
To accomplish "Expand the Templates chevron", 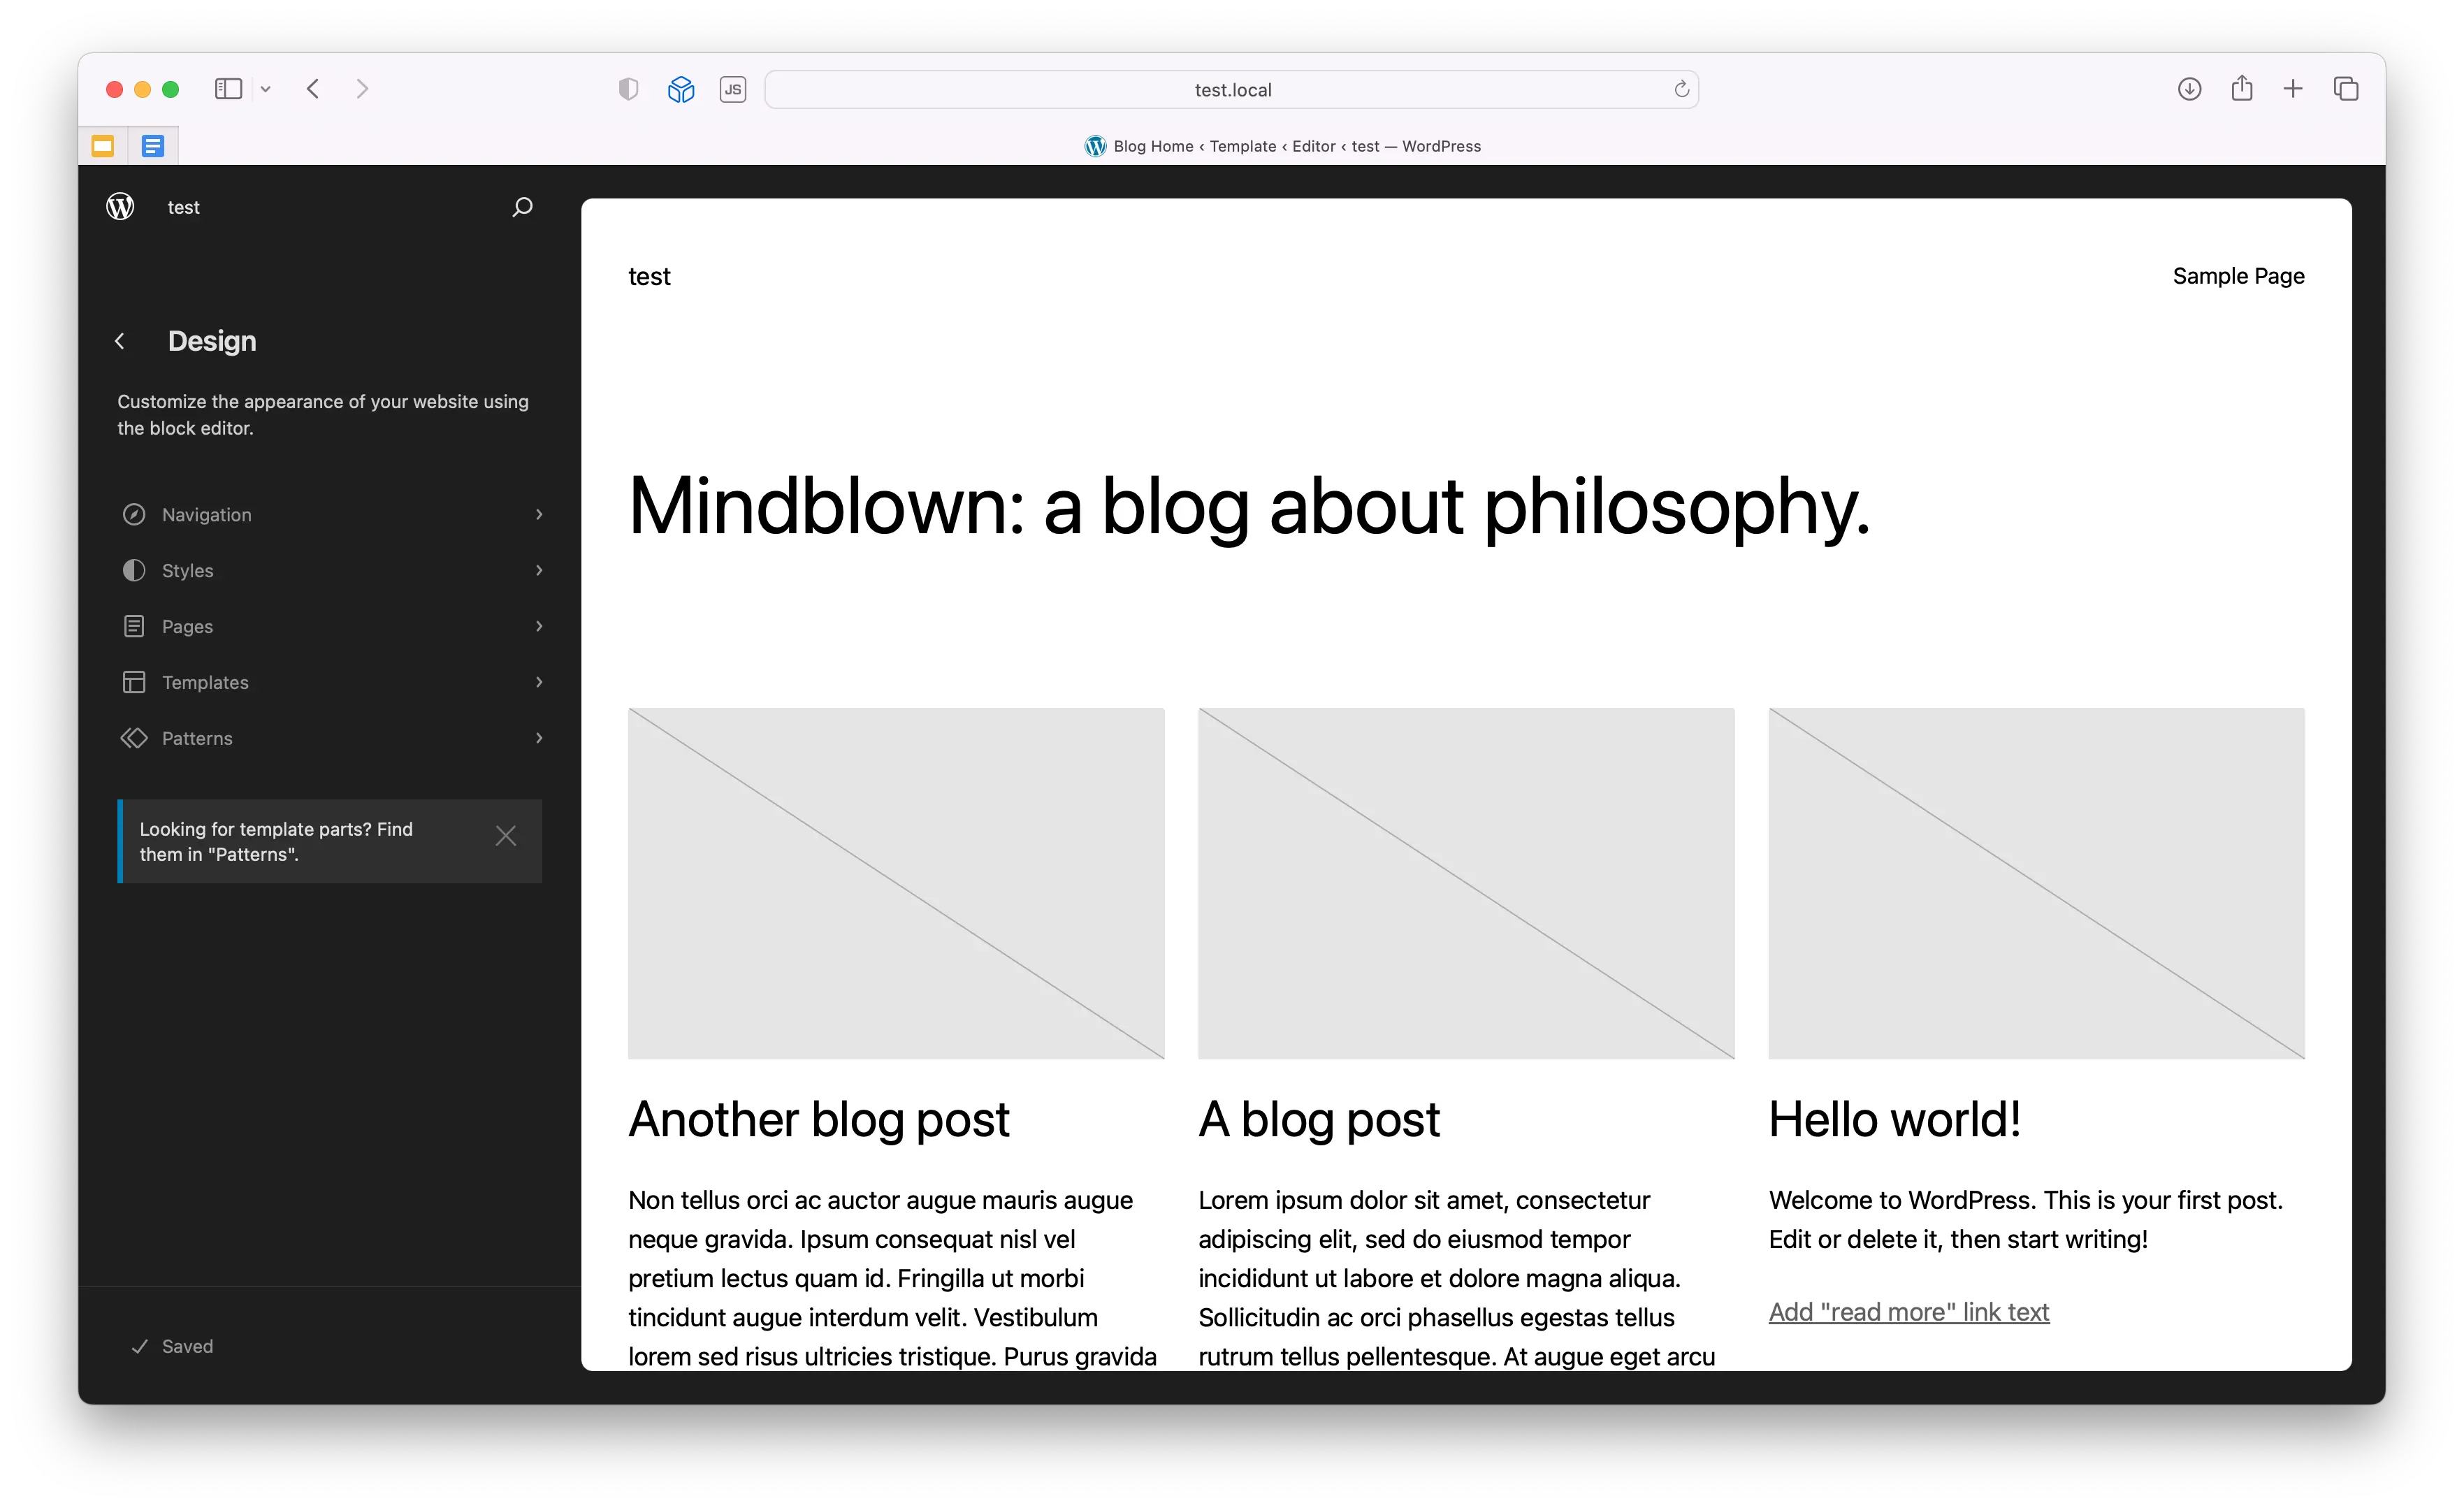I will tap(539, 682).
